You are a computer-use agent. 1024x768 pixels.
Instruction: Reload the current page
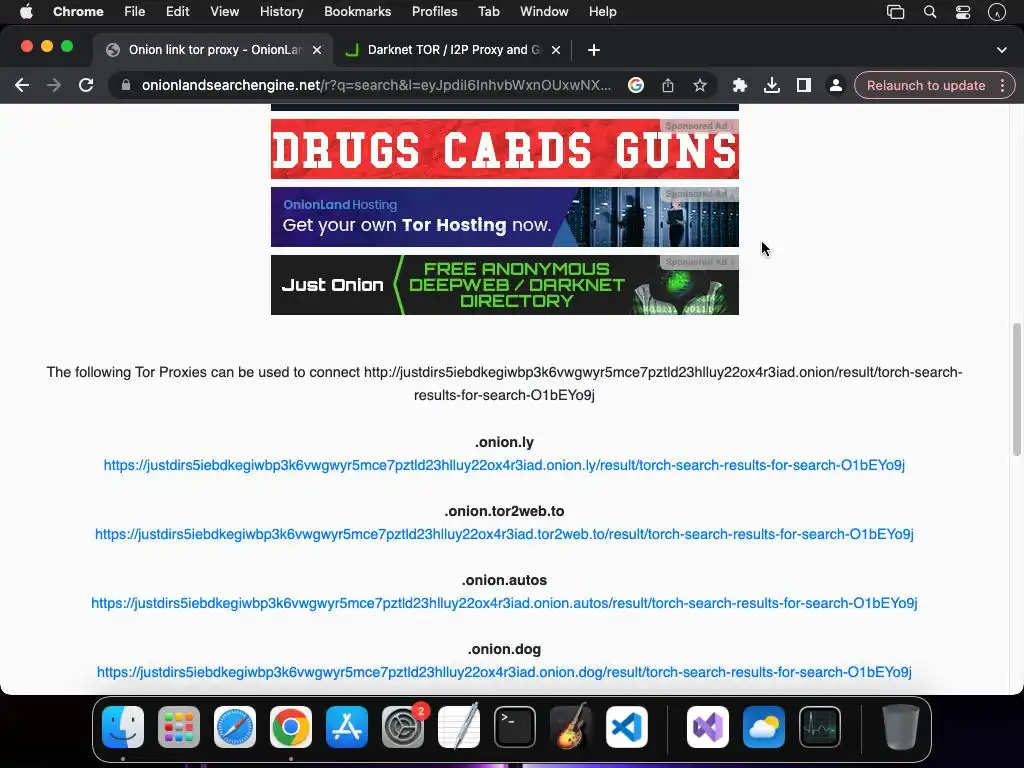pyautogui.click(x=86, y=86)
